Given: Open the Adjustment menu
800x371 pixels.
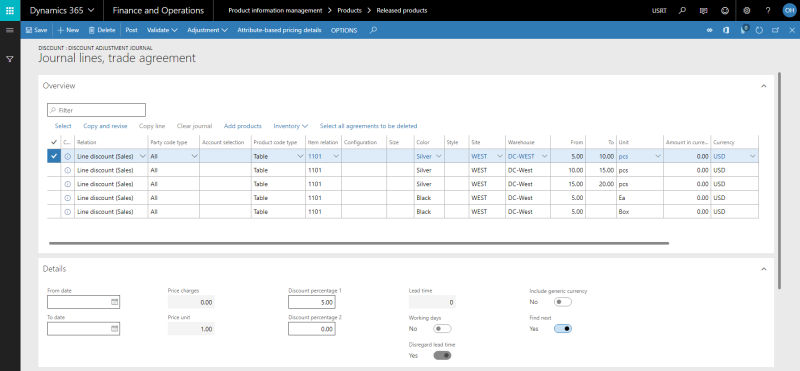Looking at the screenshot, I should [207, 30].
